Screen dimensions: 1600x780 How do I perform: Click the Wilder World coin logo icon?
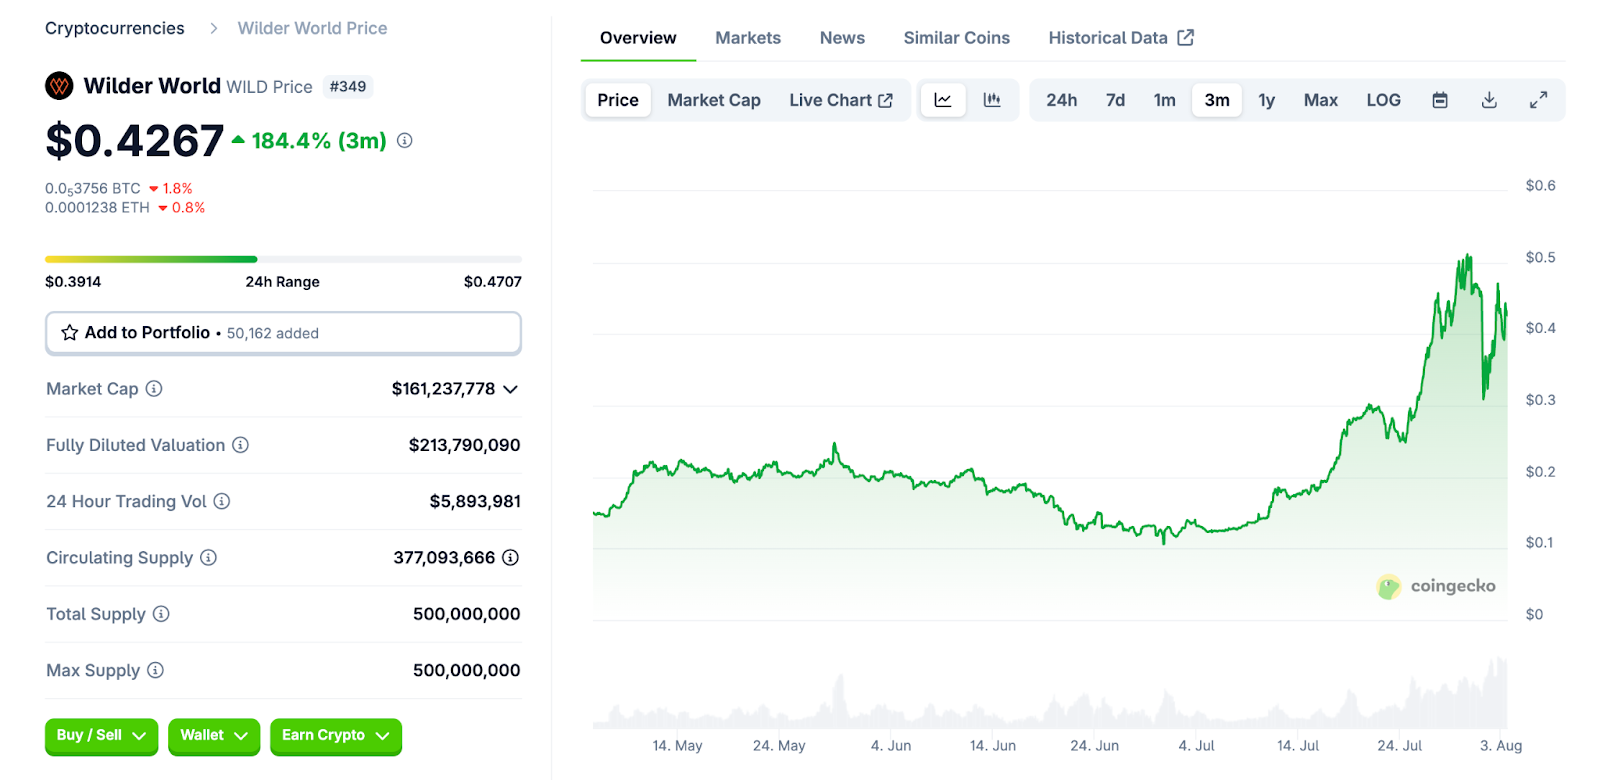(59, 86)
